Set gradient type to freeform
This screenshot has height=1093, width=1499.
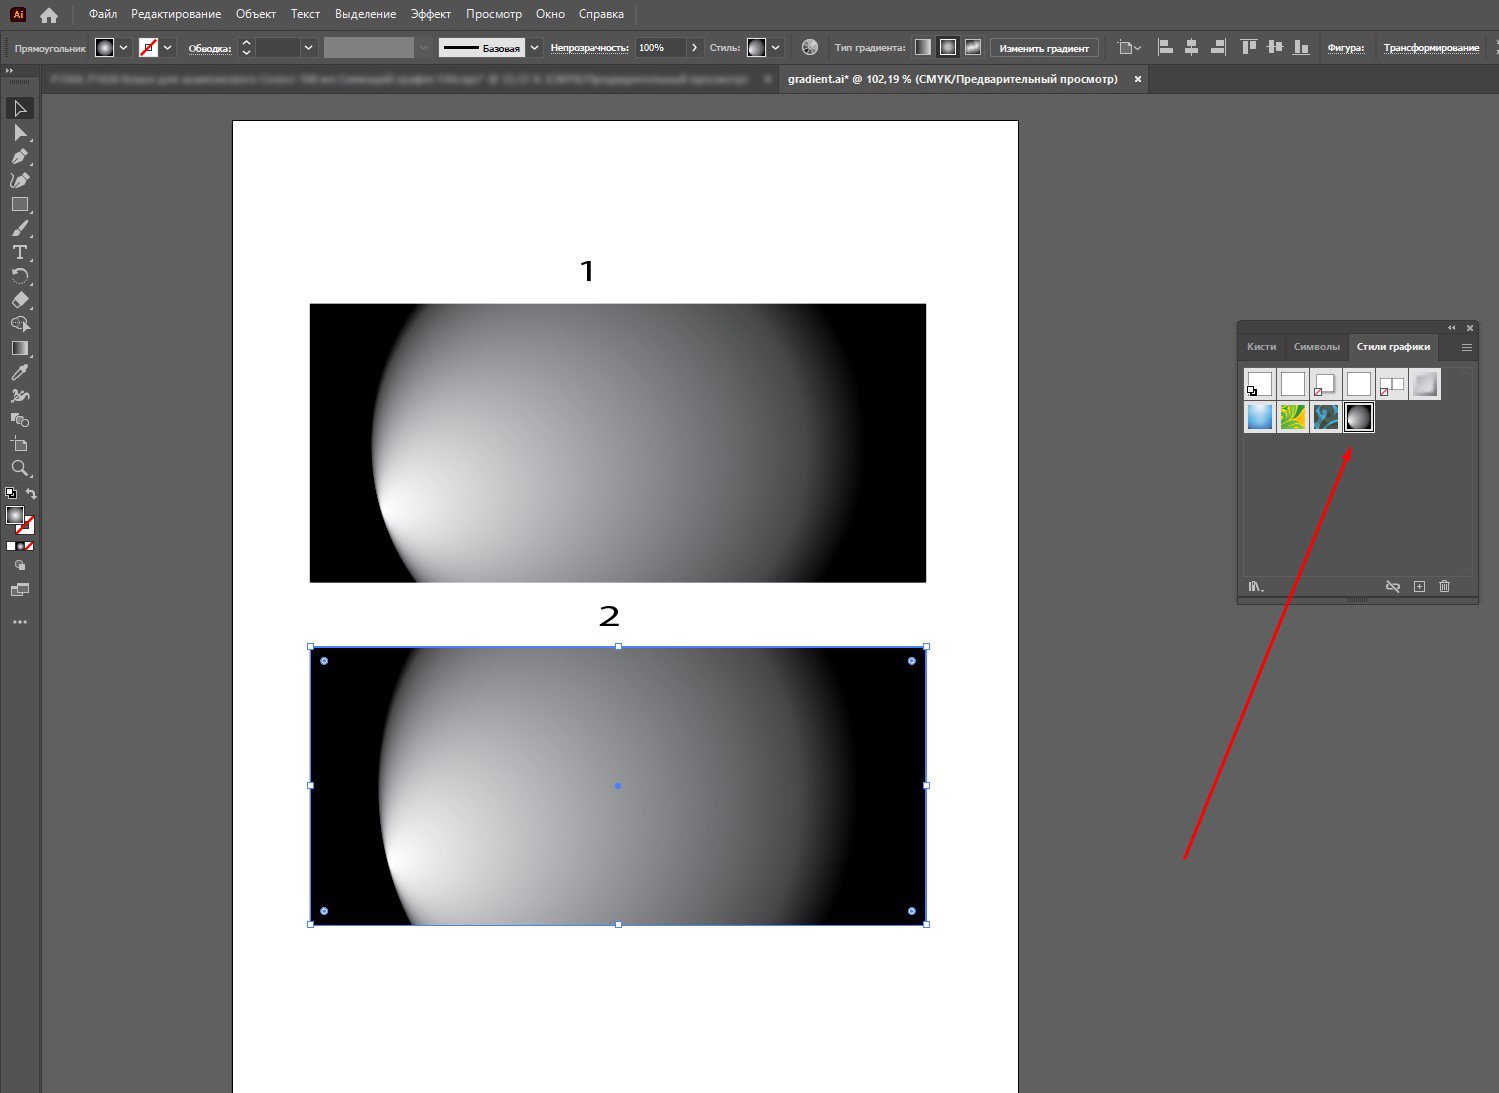click(972, 48)
